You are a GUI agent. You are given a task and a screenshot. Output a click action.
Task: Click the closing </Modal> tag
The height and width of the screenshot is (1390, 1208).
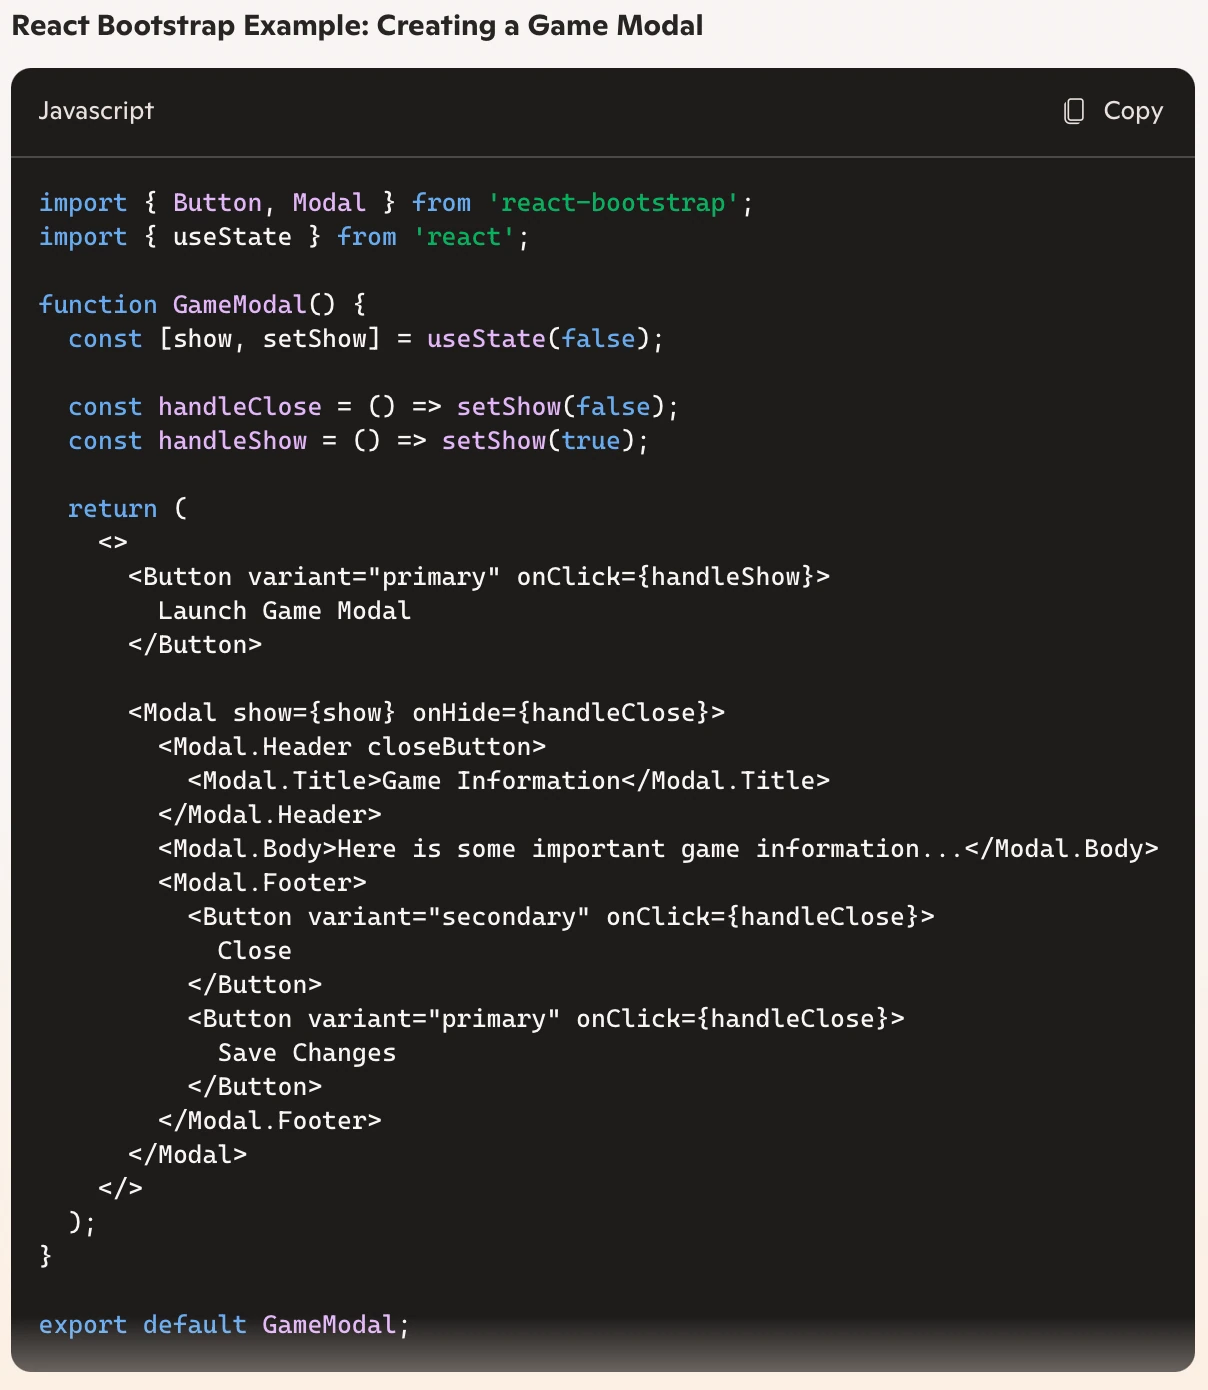[187, 1155]
